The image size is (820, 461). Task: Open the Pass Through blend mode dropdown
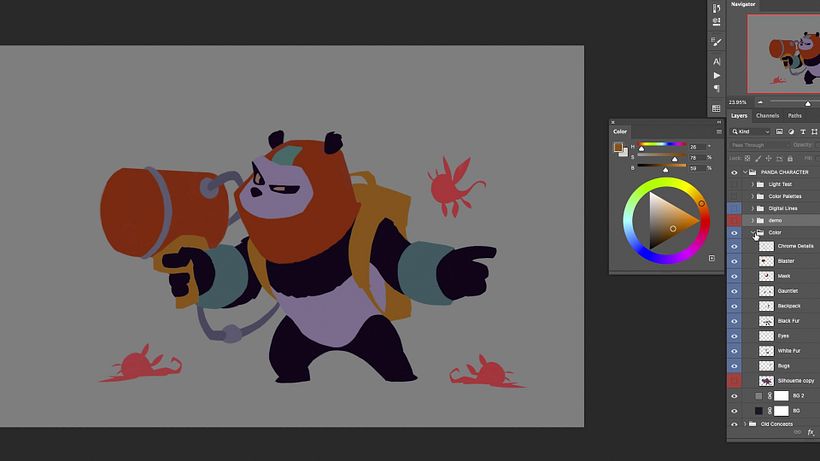coord(759,145)
